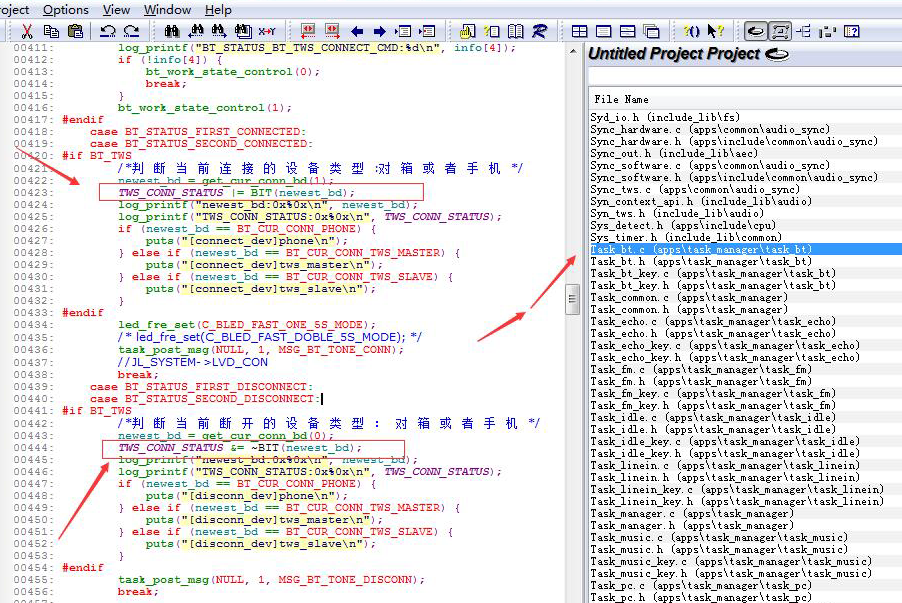
Task: Click the code editor scroll-up arrow
Action: 572,51
